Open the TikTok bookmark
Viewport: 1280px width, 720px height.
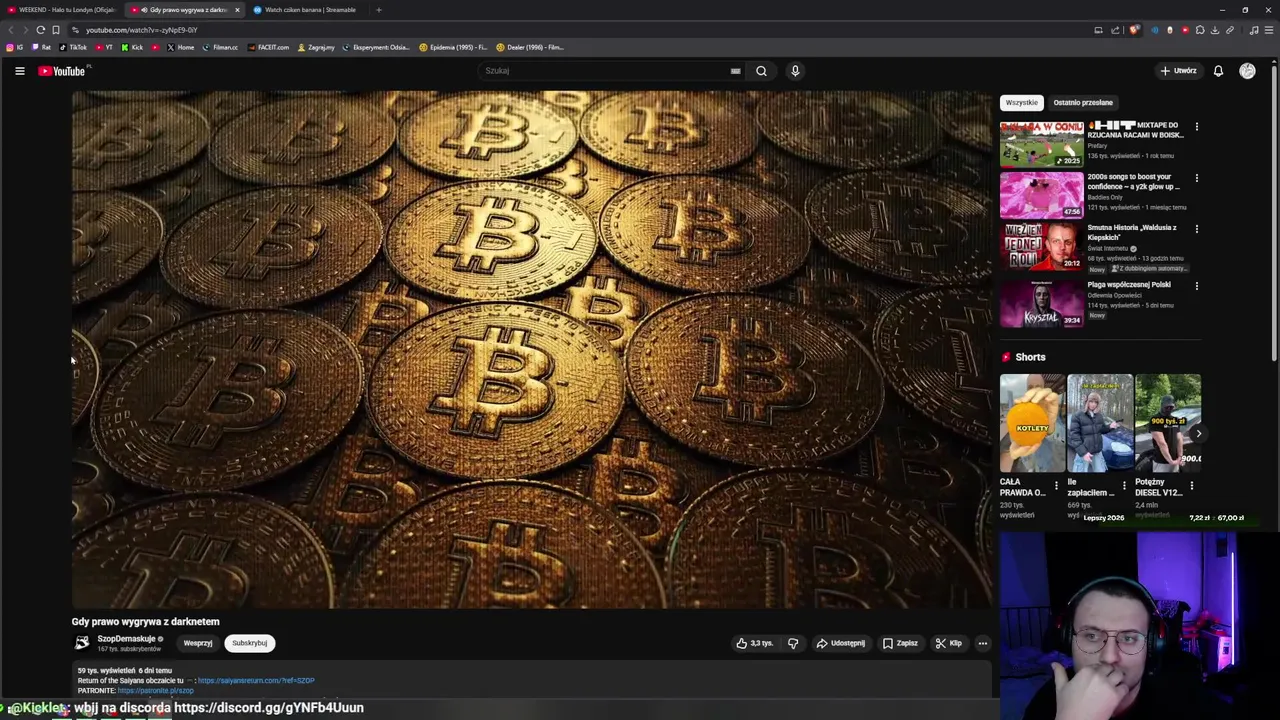click(x=73, y=47)
